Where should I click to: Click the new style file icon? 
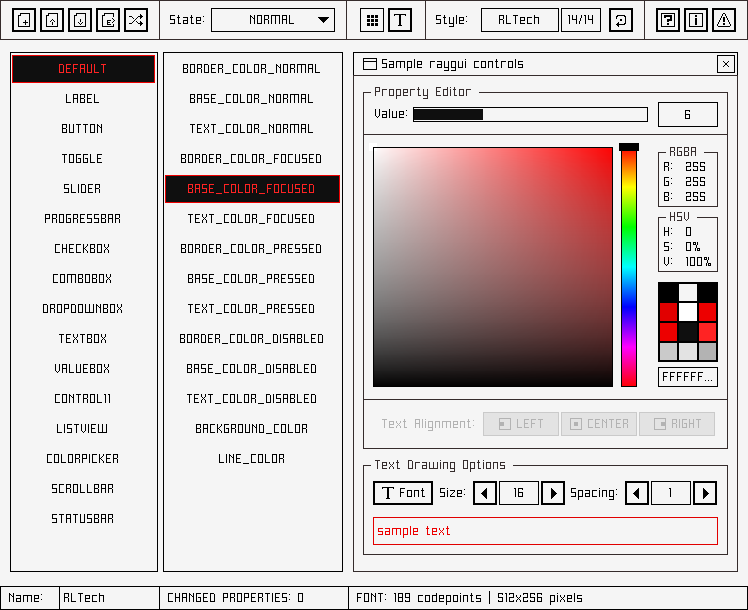pos(24,20)
